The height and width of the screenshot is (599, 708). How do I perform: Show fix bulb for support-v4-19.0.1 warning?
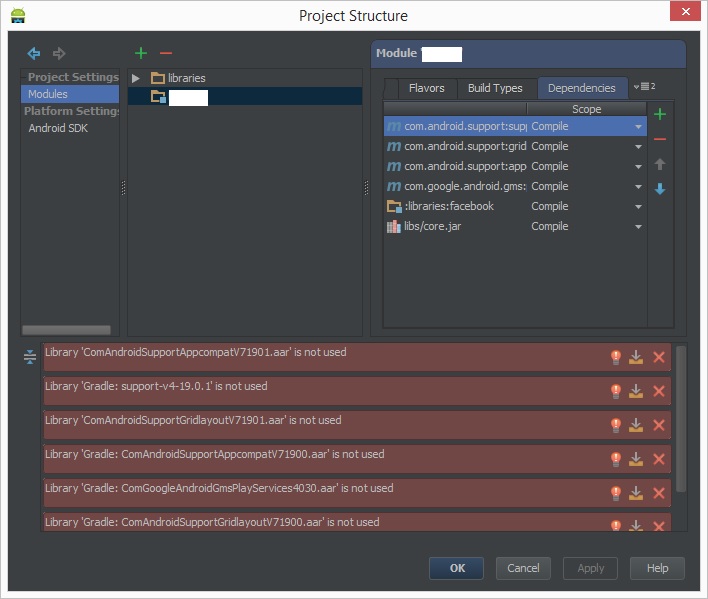coord(615,391)
